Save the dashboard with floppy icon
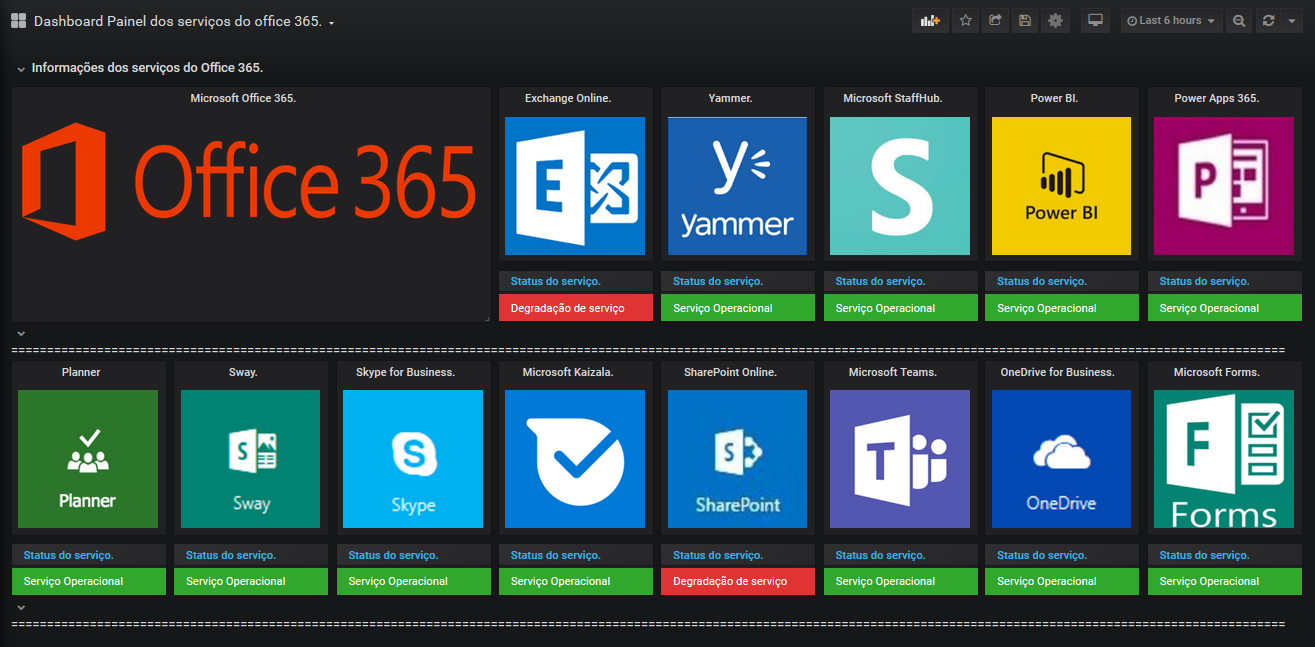 click(1024, 20)
